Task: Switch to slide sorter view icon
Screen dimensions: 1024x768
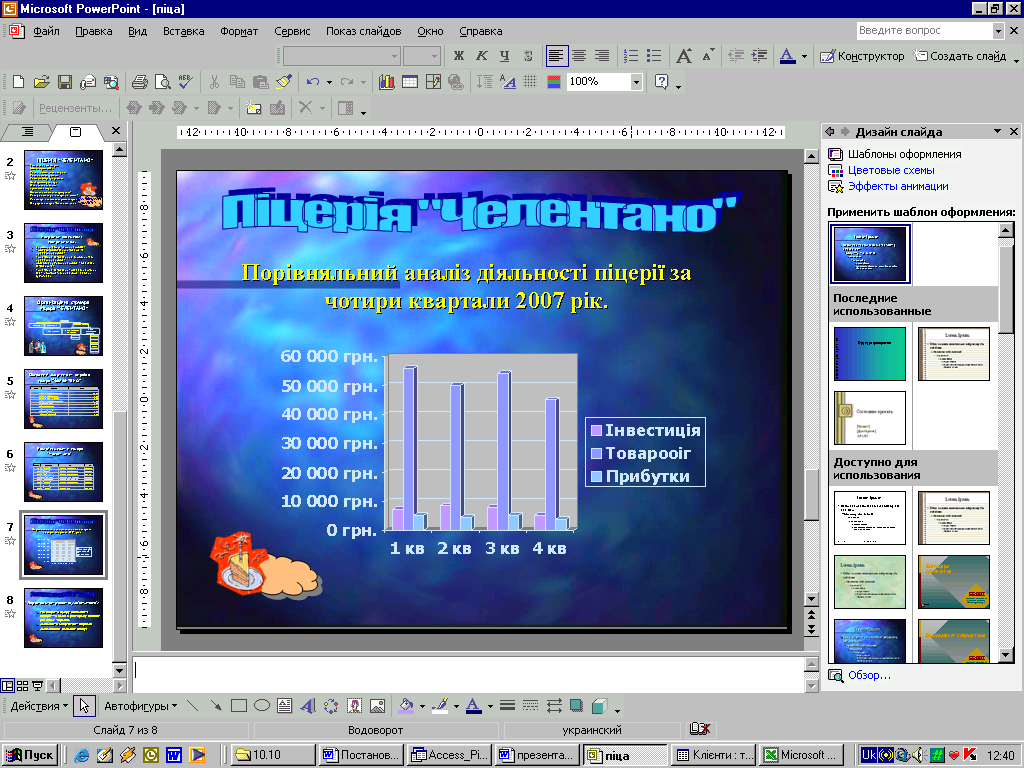Action: (x=22, y=686)
